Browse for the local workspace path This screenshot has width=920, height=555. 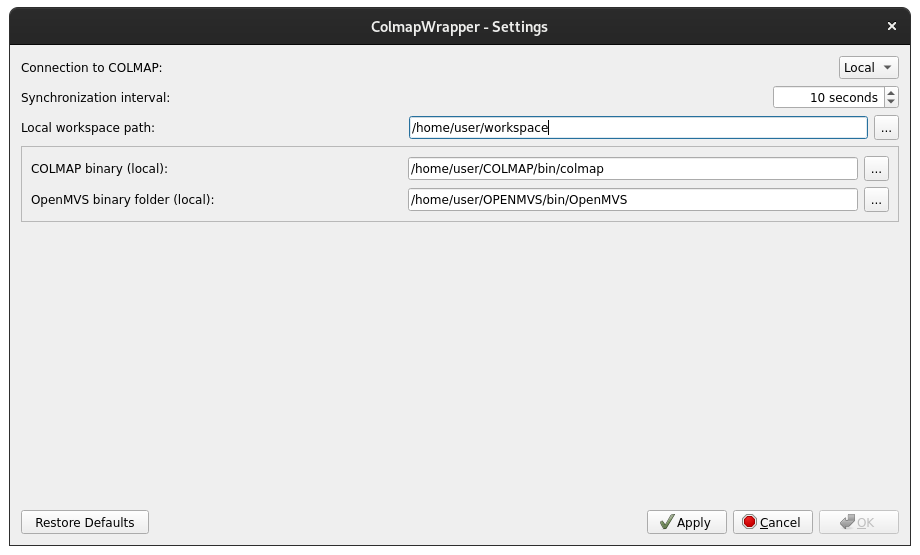click(886, 128)
